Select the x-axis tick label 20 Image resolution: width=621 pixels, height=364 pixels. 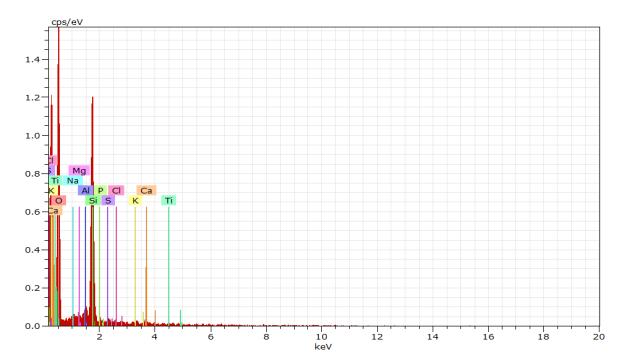pyautogui.click(x=599, y=337)
